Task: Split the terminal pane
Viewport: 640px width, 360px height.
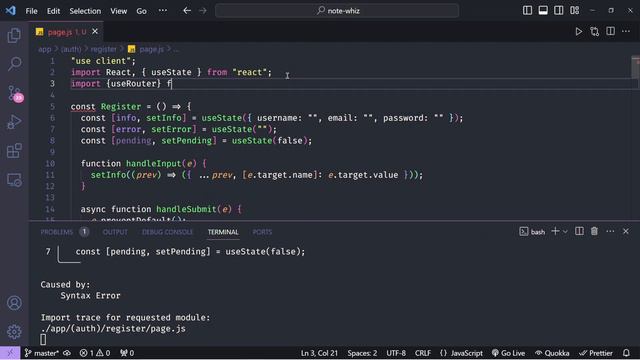Action: (579, 231)
